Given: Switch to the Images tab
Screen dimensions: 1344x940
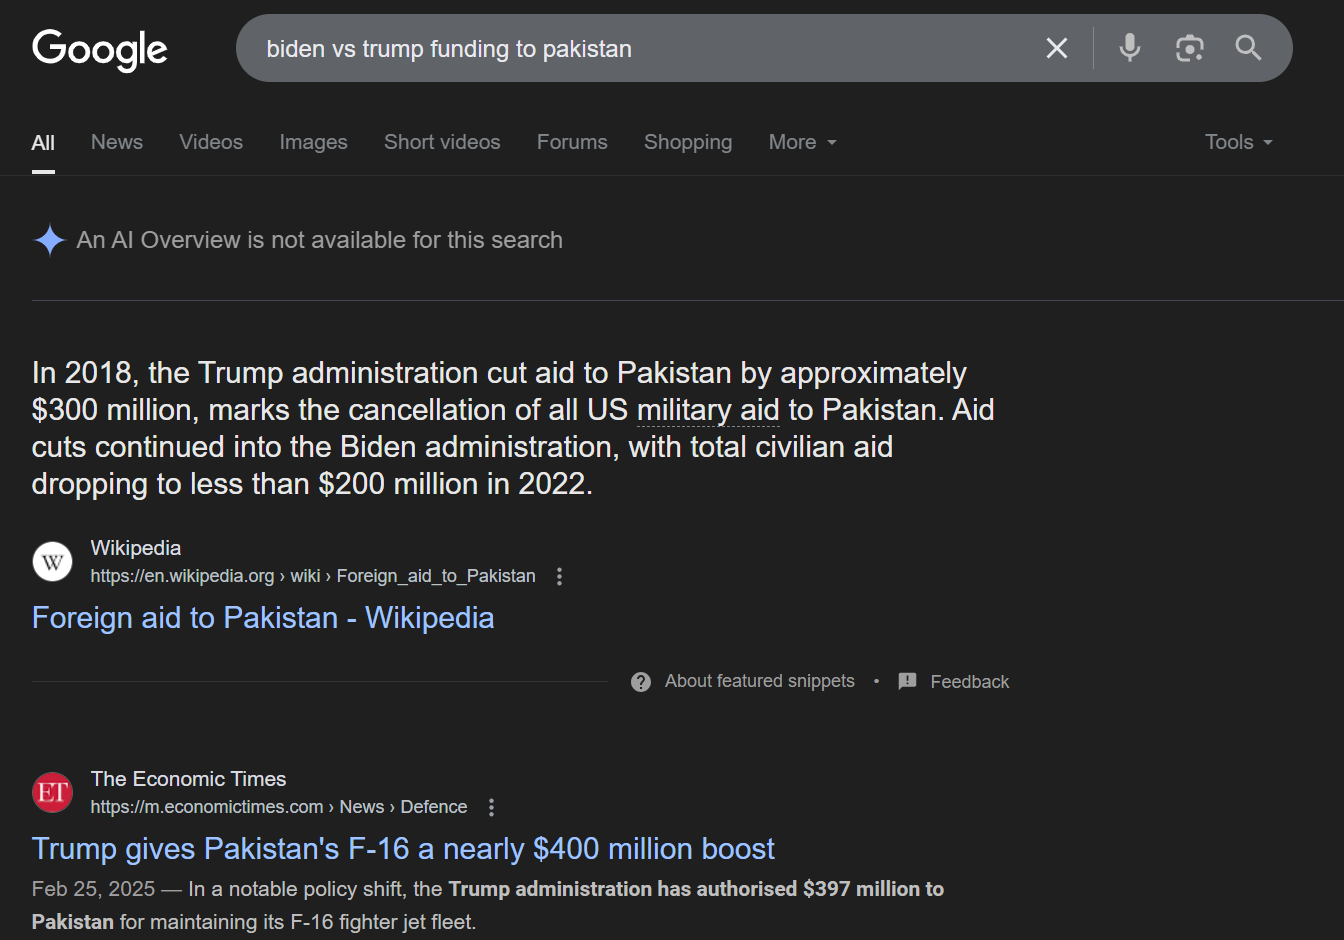Looking at the screenshot, I should point(314,142).
